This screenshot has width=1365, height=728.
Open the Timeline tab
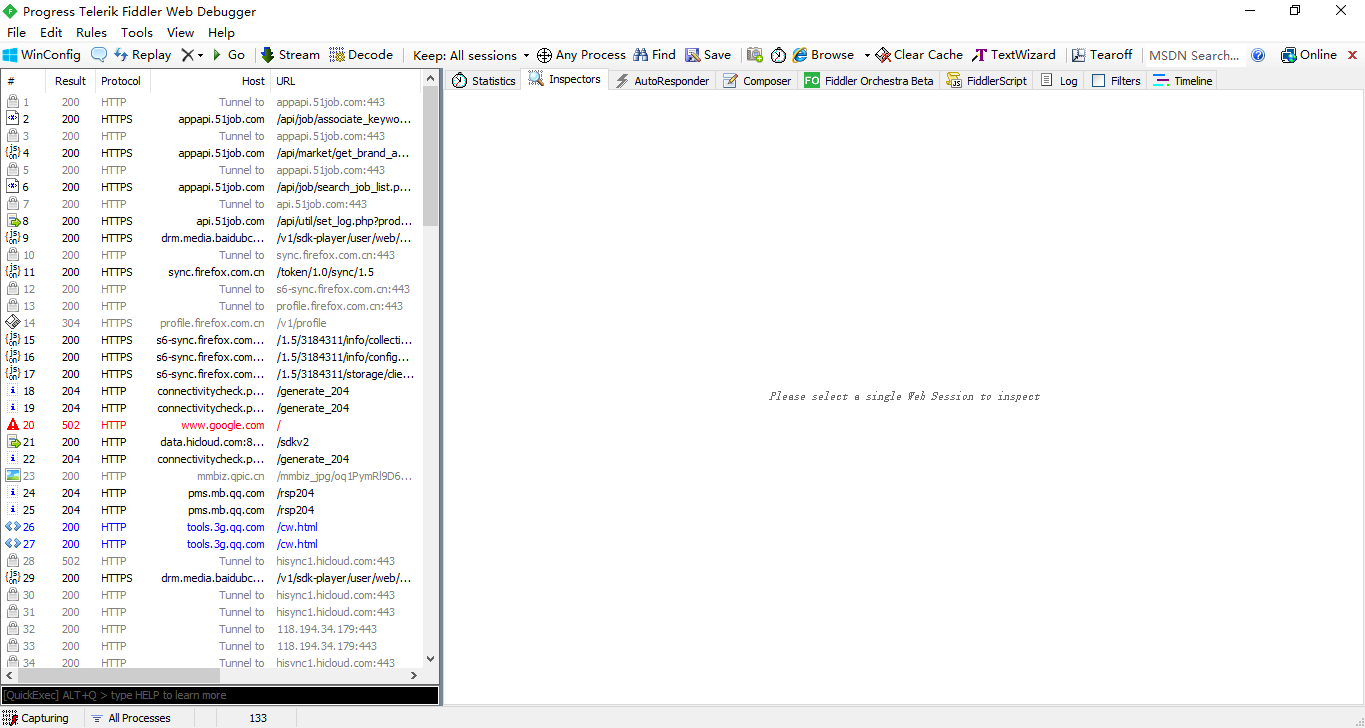coord(1183,81)
